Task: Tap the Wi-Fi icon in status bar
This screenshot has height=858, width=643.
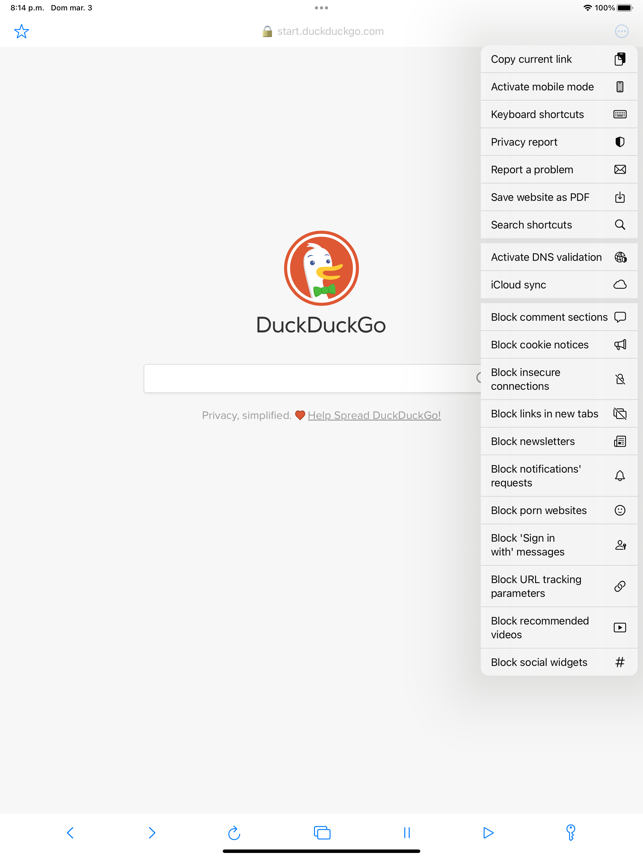Action: pyautogui.click(x=588, y=8)
